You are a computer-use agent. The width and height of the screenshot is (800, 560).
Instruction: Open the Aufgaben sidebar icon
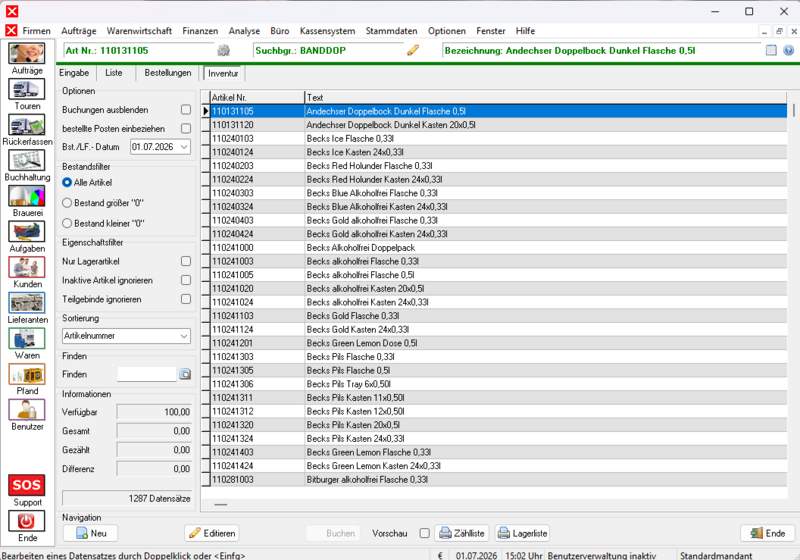pyautogui.click(x=27, y=232)
